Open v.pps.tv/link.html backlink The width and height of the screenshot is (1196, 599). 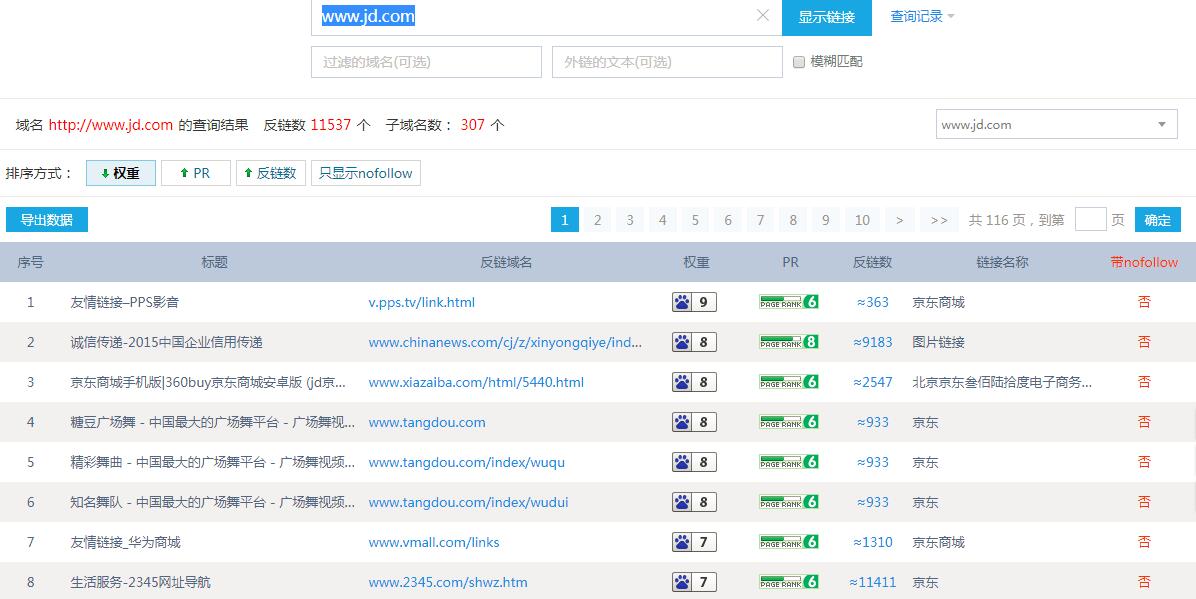pos(422,302)
